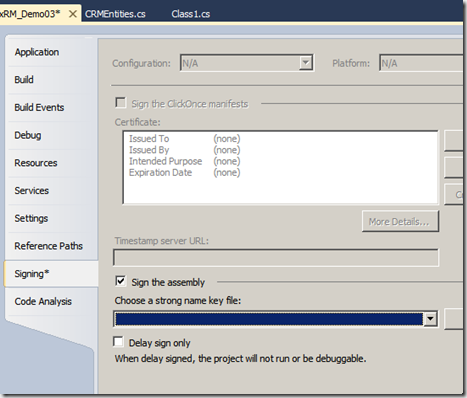Click the strong name key file combo box
The image size is (467, 398).
[x=275, y=319]
